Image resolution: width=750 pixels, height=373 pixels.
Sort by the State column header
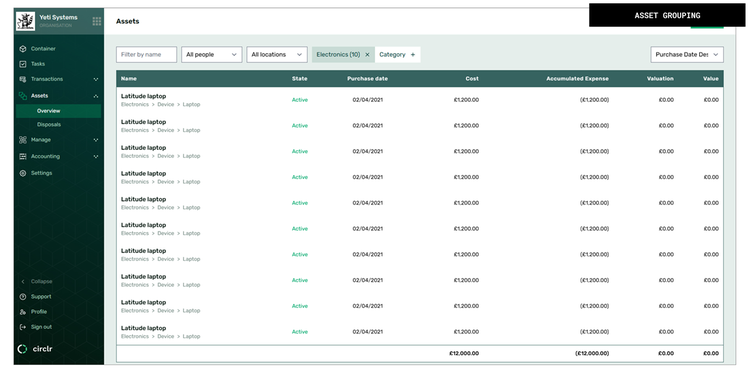point(299,78)
